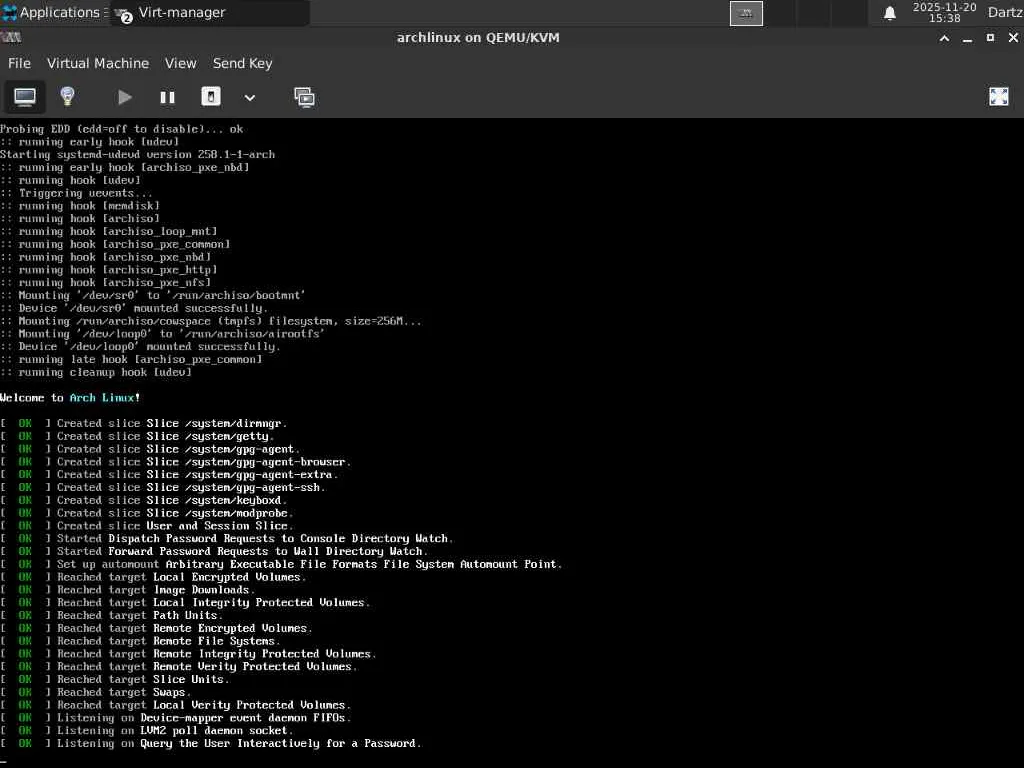Click the workspace switcher thumbnail

click(x=746, y=13)
